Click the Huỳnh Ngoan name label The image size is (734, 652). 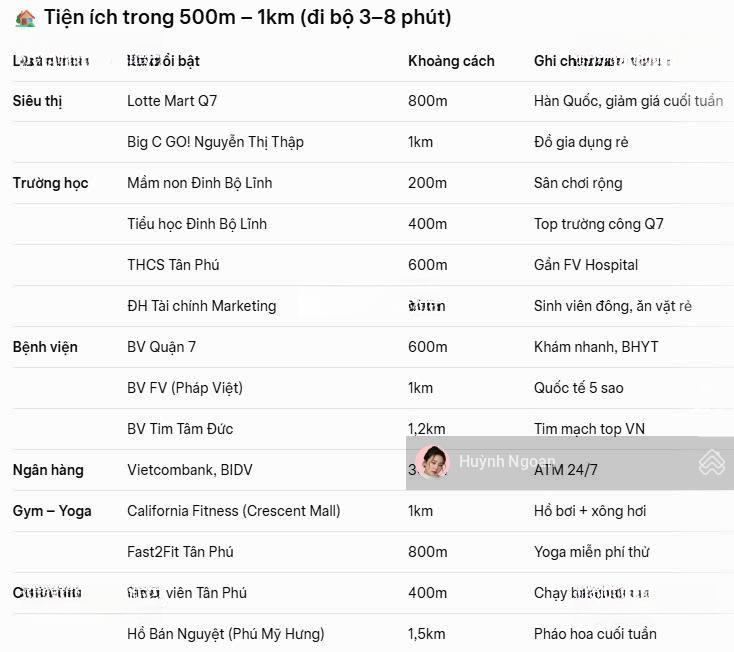pos(506,462)
